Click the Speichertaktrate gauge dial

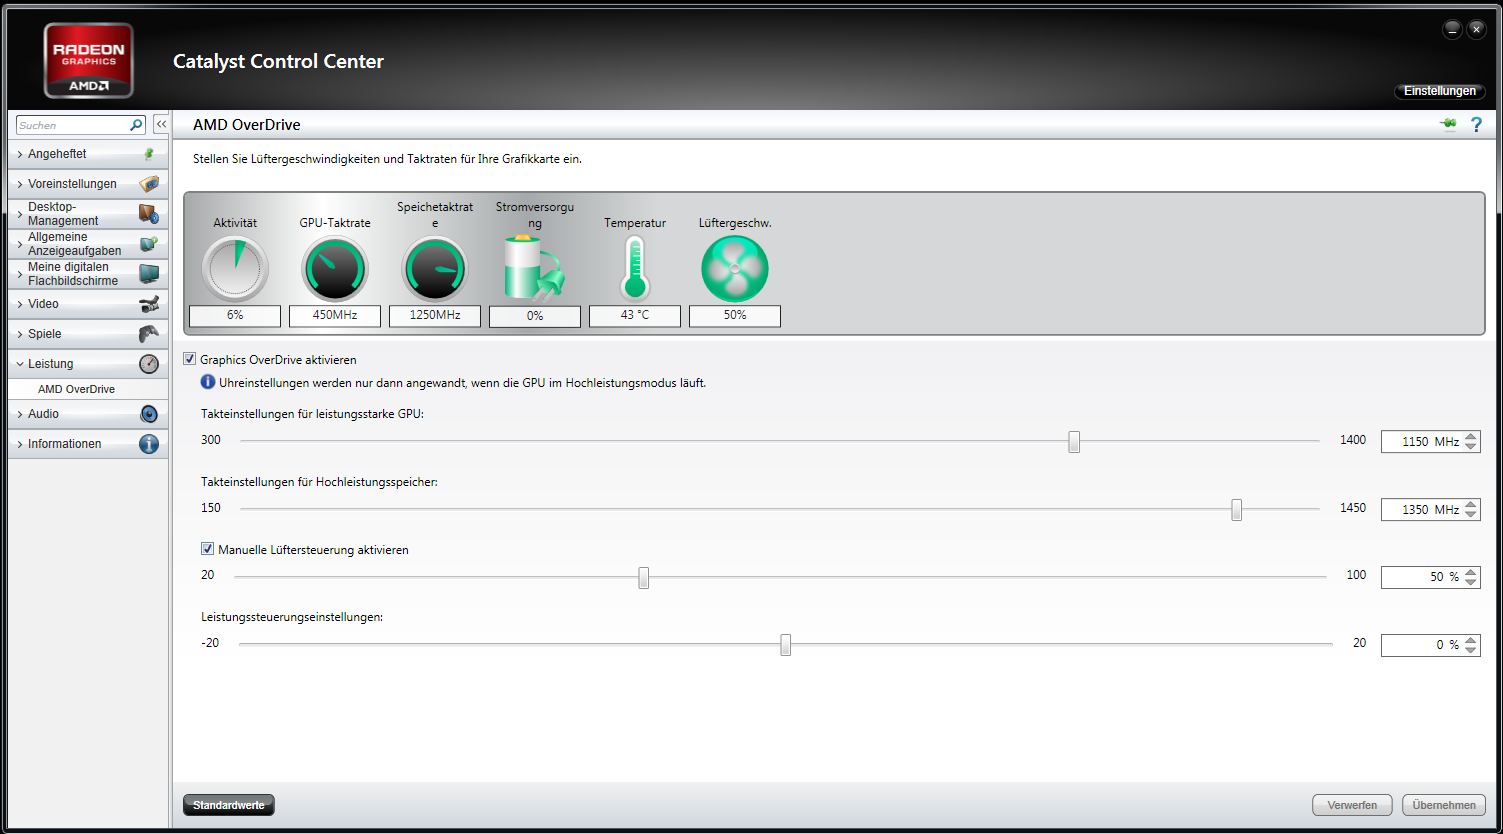tap(435, 269)
